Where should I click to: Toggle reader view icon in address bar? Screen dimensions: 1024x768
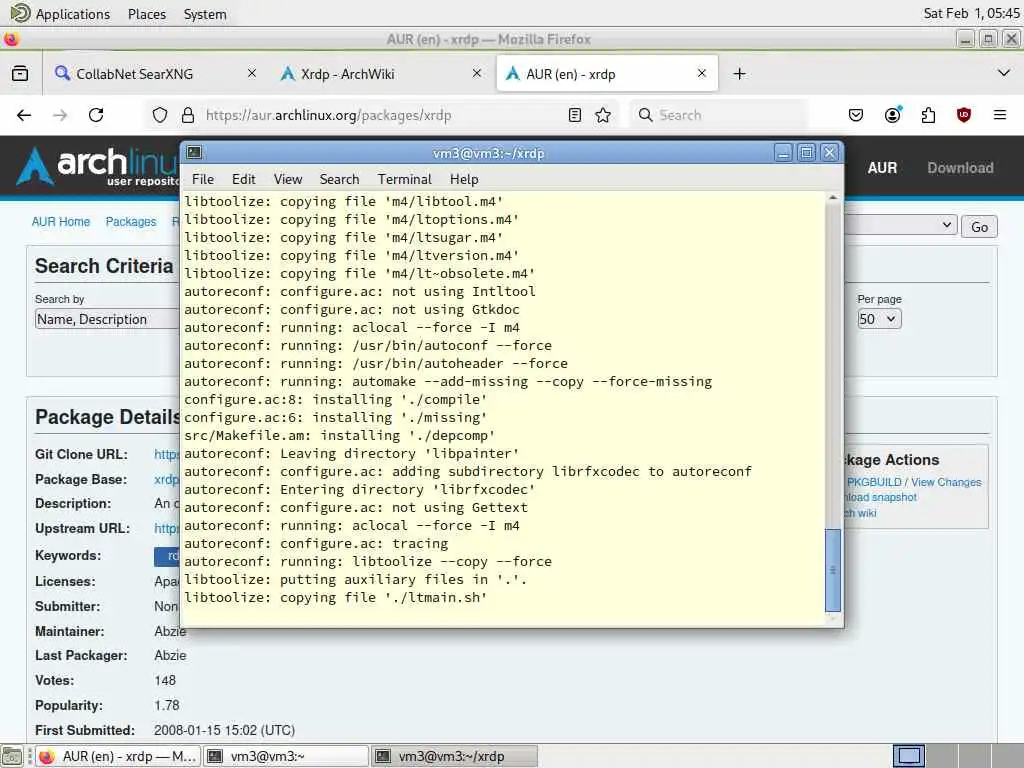575,115
